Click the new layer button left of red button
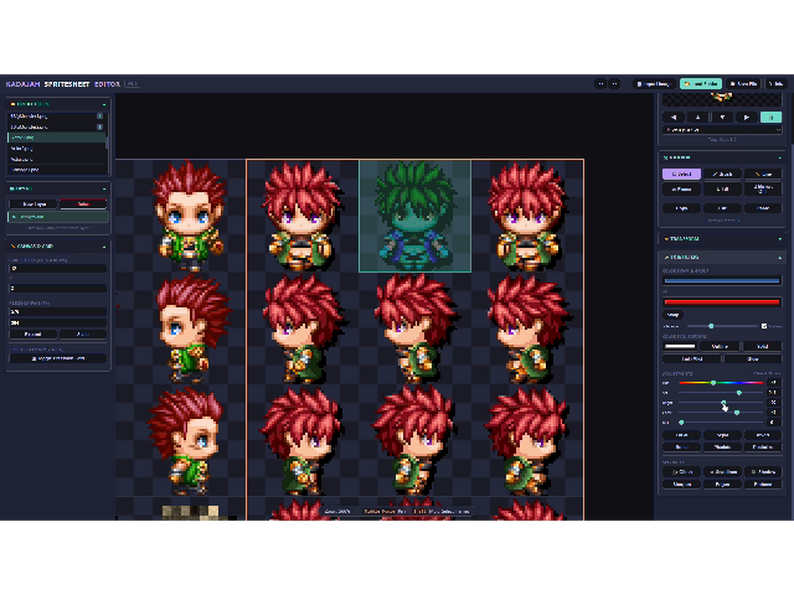 pyautogui.click(x=33, y=204)
